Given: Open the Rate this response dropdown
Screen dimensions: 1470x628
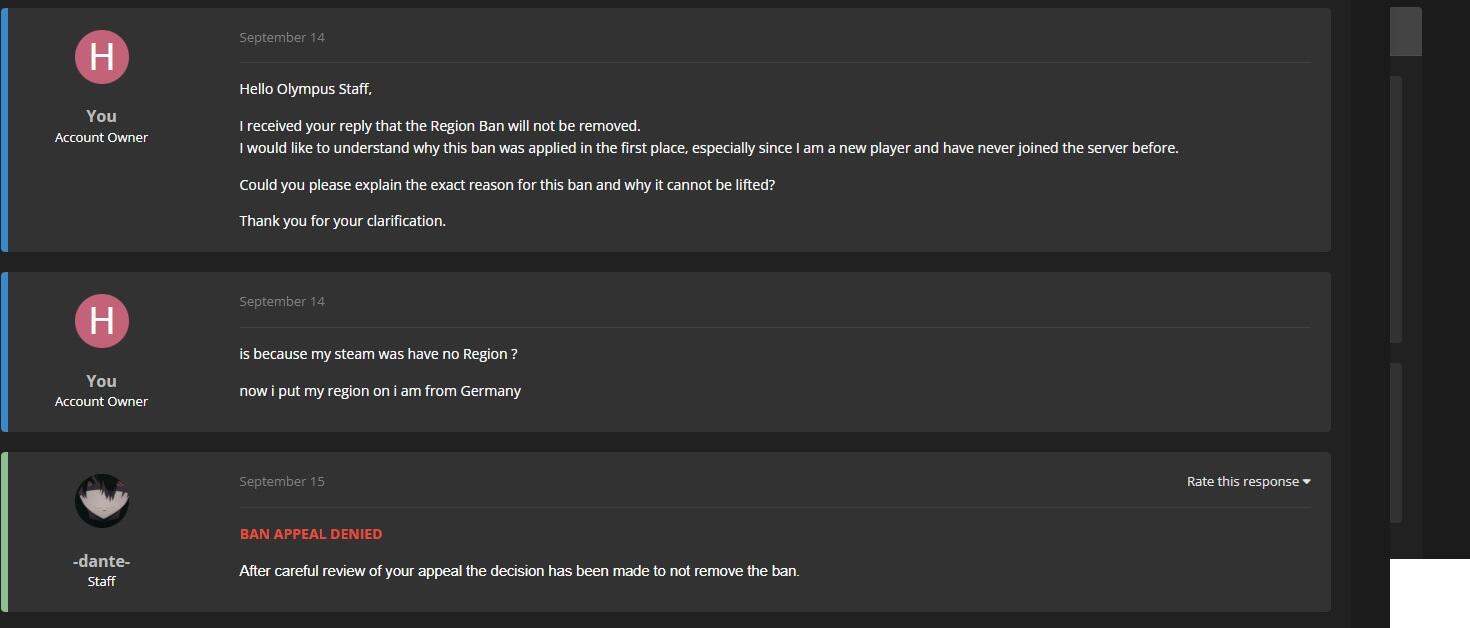Looking at the screenshot, I should coord(1248,481).
